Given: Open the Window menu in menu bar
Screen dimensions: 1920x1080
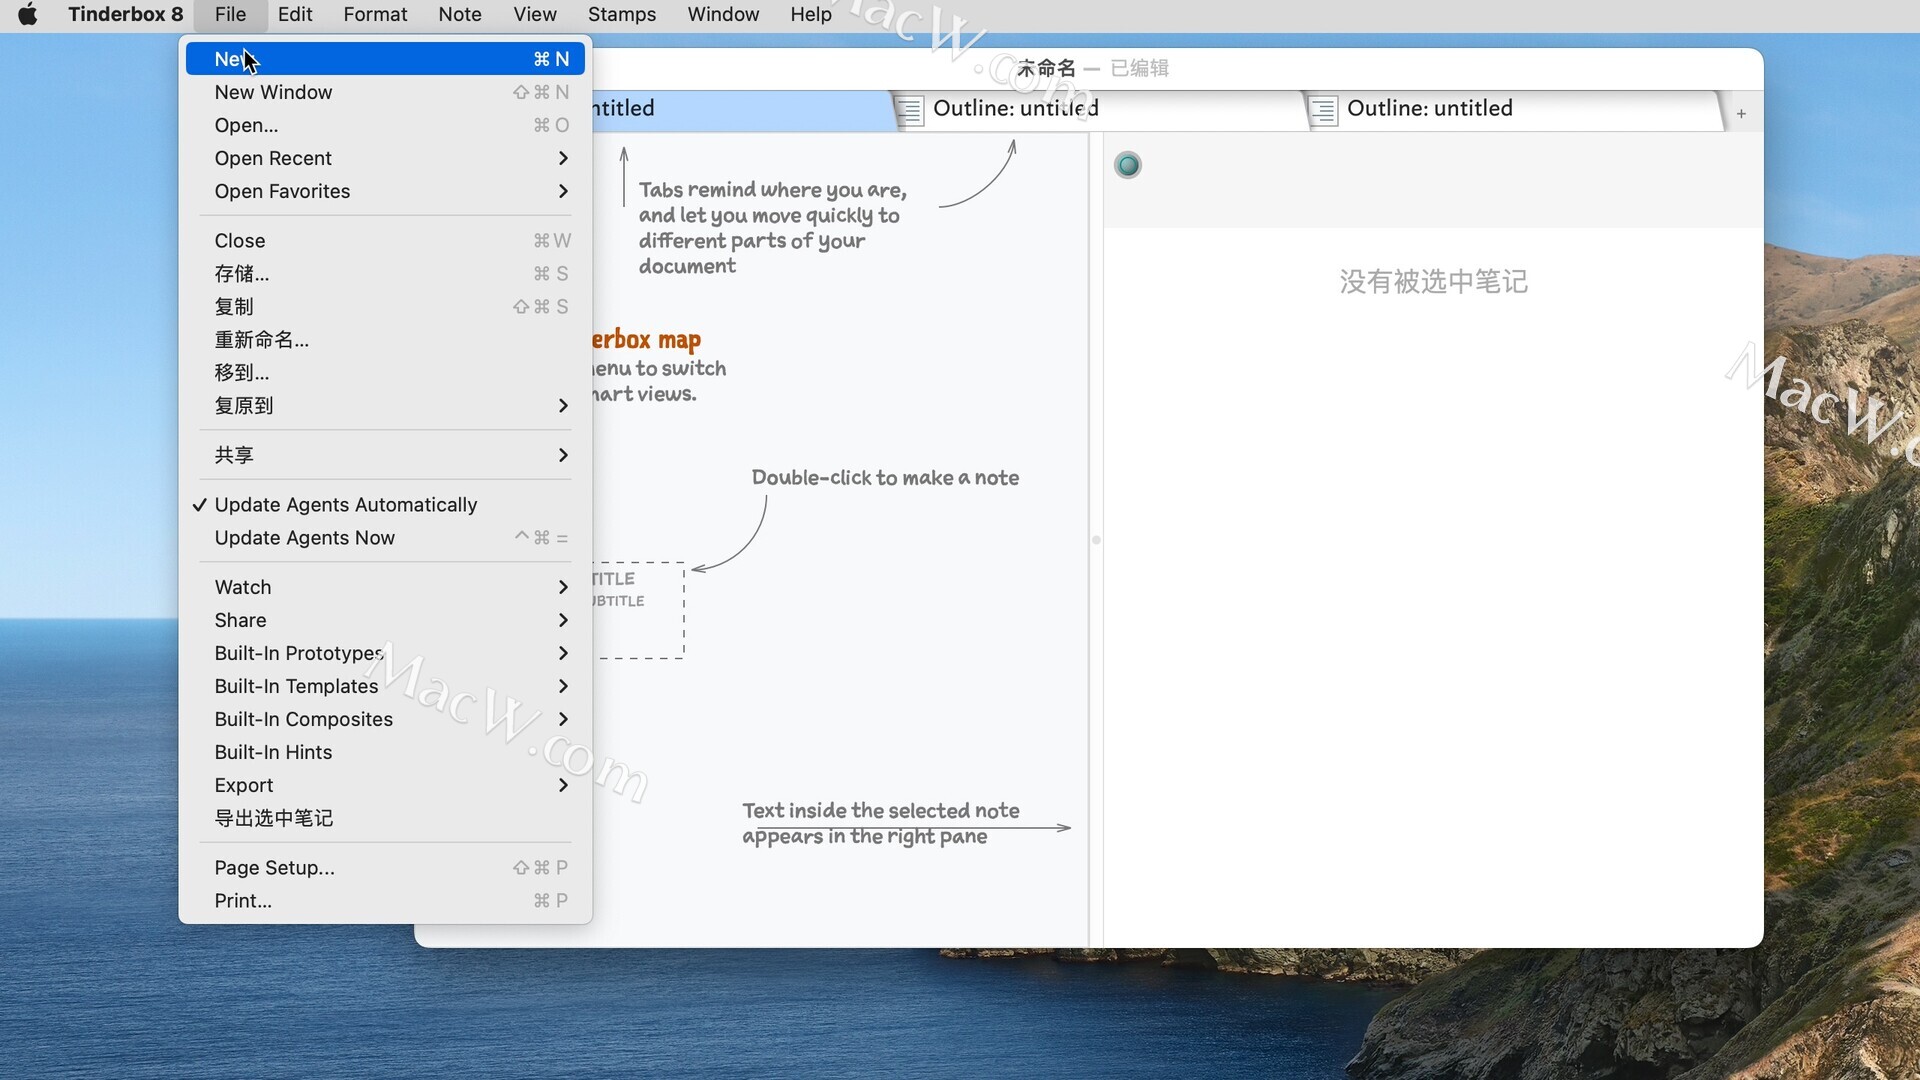Looking at the screenshot, I should (x=723, y=14).
